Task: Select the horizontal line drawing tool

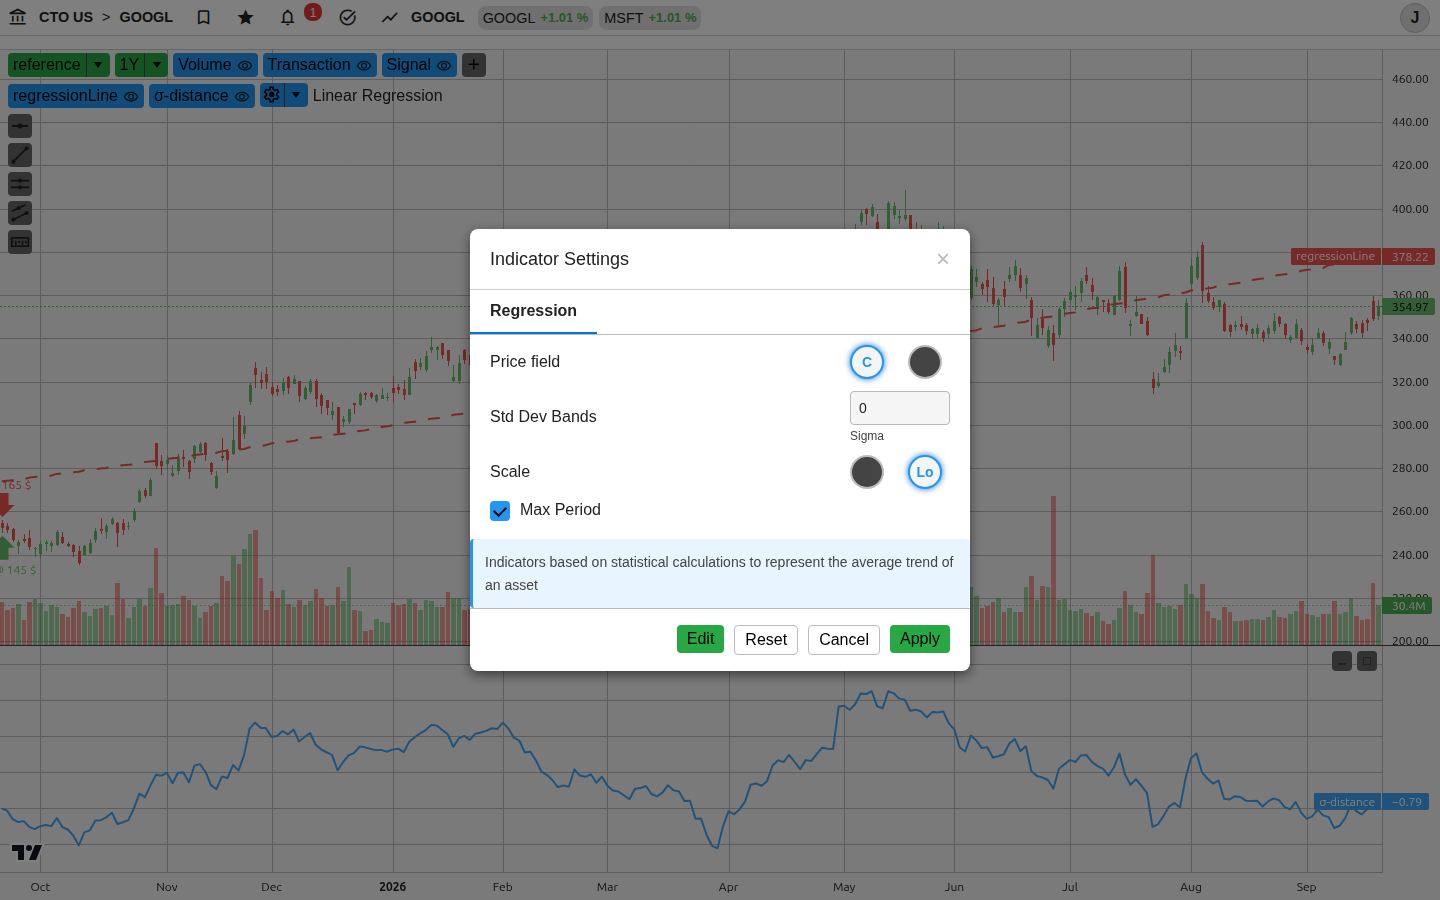Action: [x=20, y=126]
